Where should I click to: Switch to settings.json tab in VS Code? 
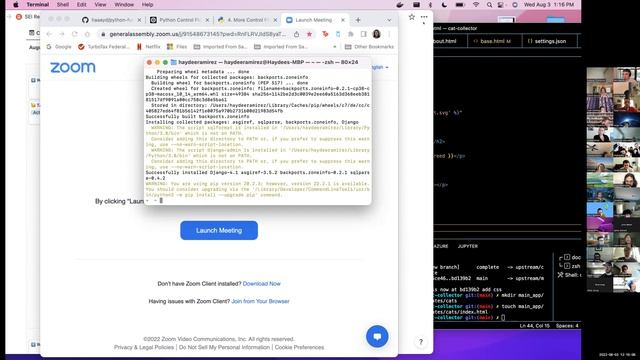coord(549,41)
